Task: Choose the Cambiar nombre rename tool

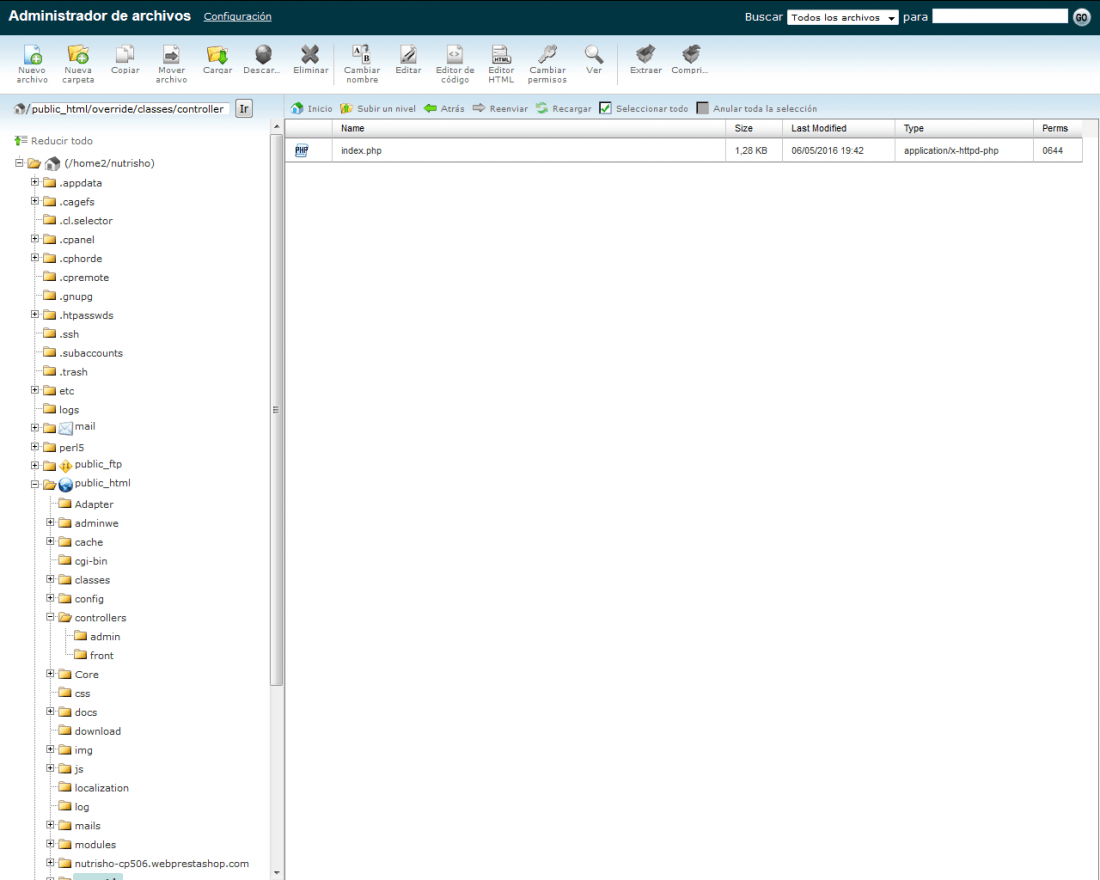Action: click(362, 64)
